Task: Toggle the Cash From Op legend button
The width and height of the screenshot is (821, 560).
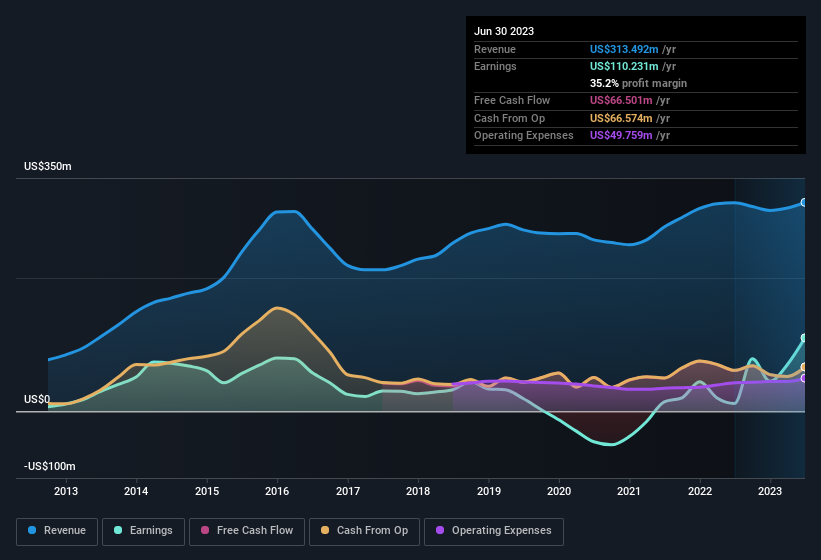Action: [364, 531]
